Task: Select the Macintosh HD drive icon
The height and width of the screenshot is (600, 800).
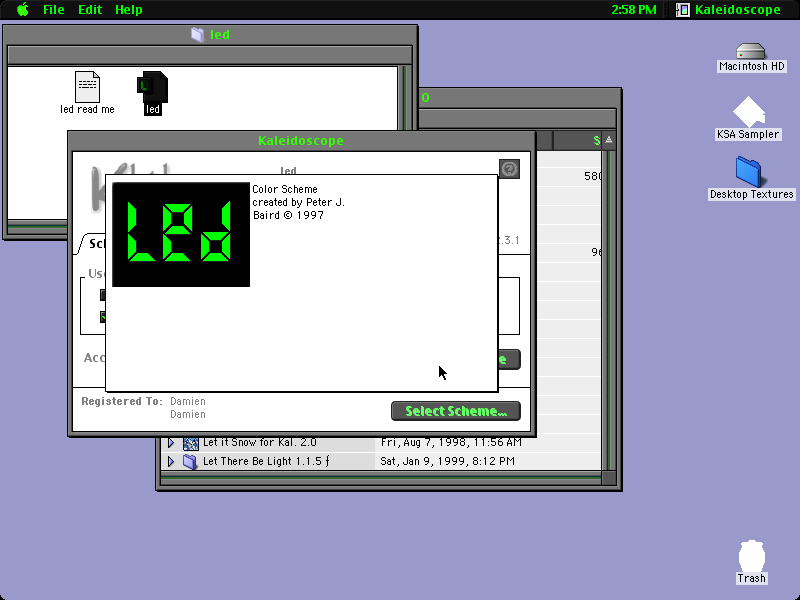Action: click(751, 51)
